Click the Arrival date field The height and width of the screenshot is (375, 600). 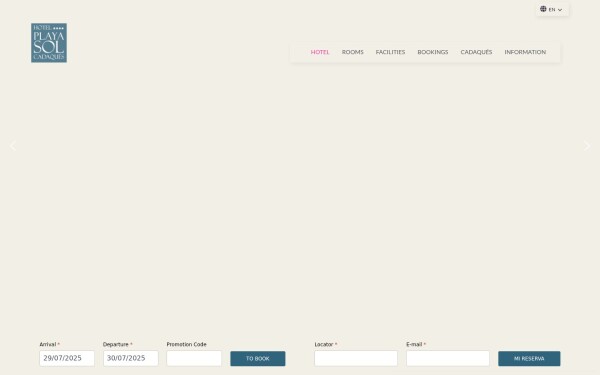pyautogui.click(x=67, y=359)
